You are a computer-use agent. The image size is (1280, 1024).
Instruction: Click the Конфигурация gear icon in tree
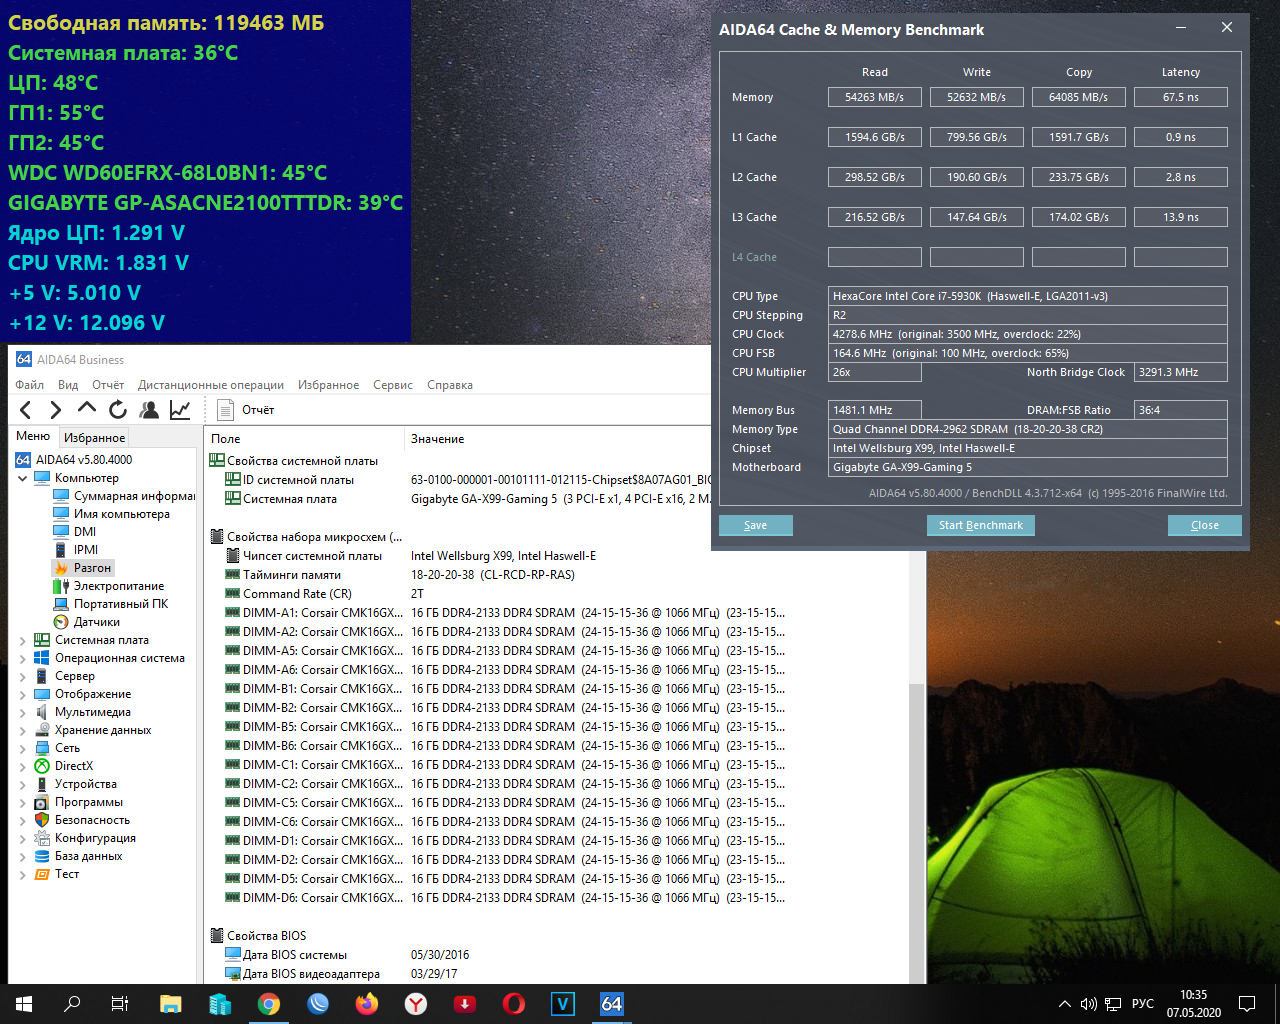tap(42, 838)
